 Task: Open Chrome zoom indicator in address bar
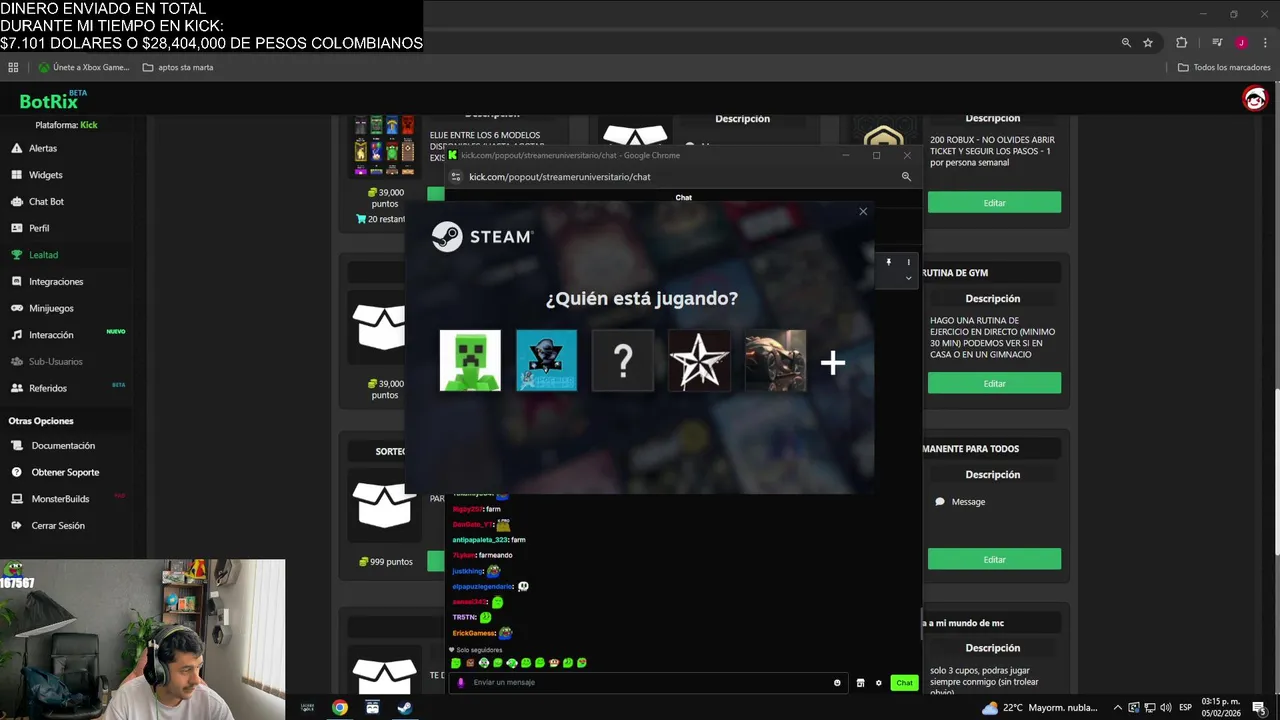(x=1126, y=43)
